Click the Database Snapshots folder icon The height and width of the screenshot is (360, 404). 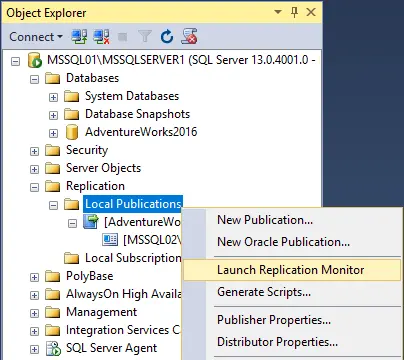(71, 115)
